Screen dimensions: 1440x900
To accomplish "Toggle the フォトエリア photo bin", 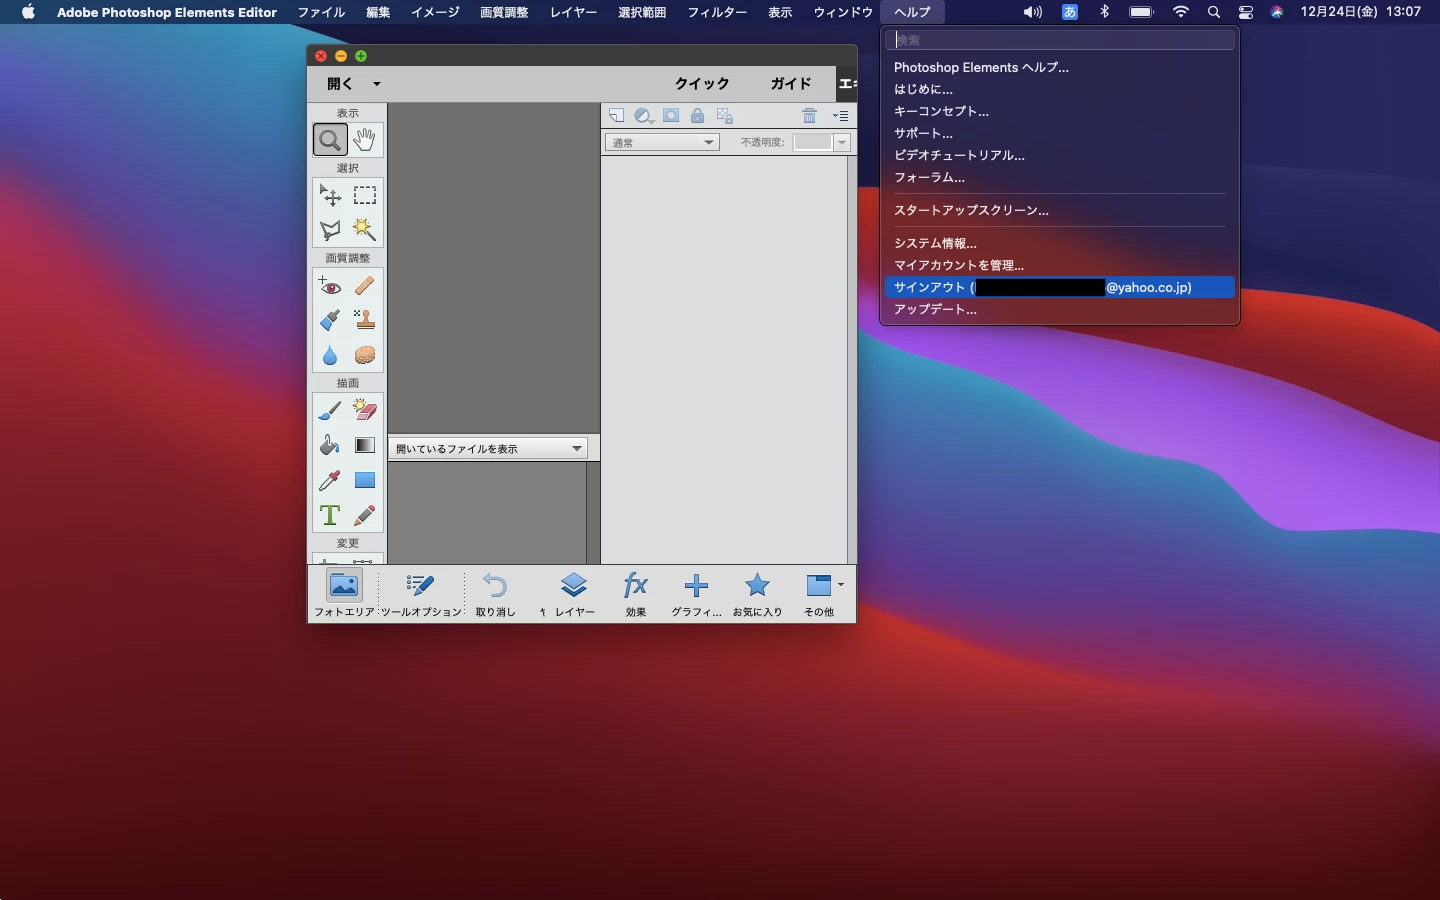I will click(344, 595).
